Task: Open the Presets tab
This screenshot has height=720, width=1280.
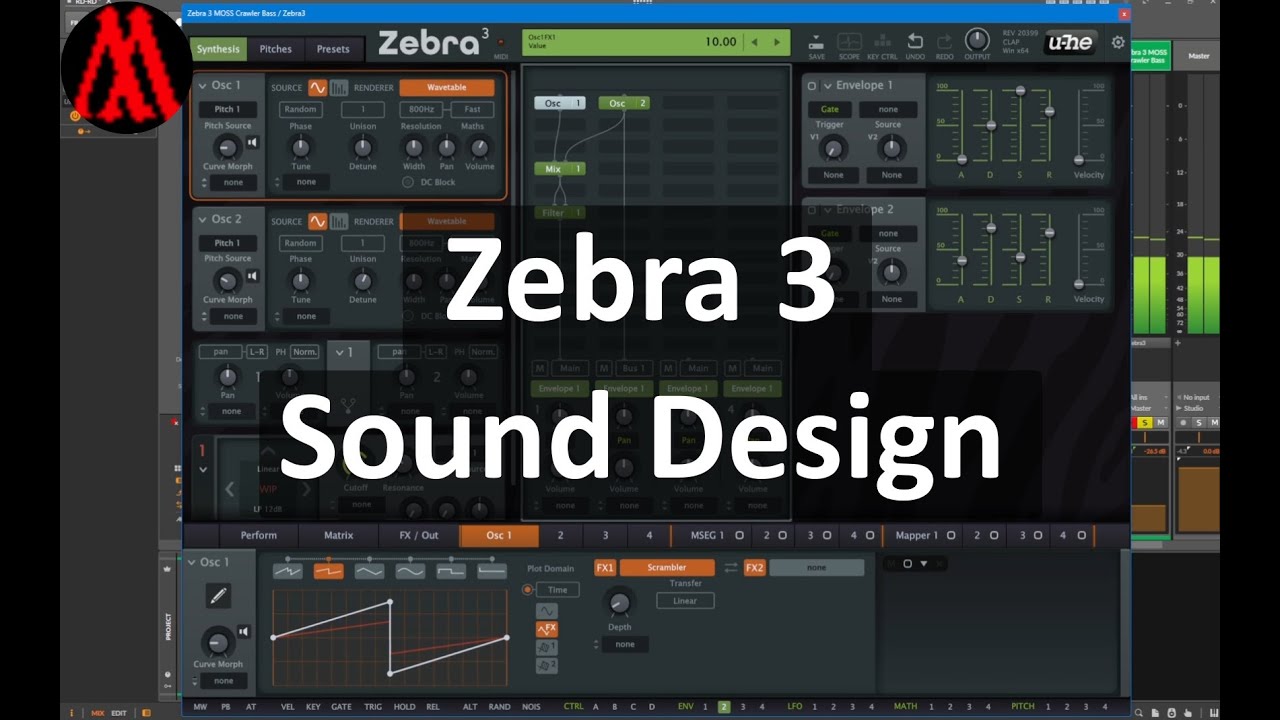Action: (333, 48)
